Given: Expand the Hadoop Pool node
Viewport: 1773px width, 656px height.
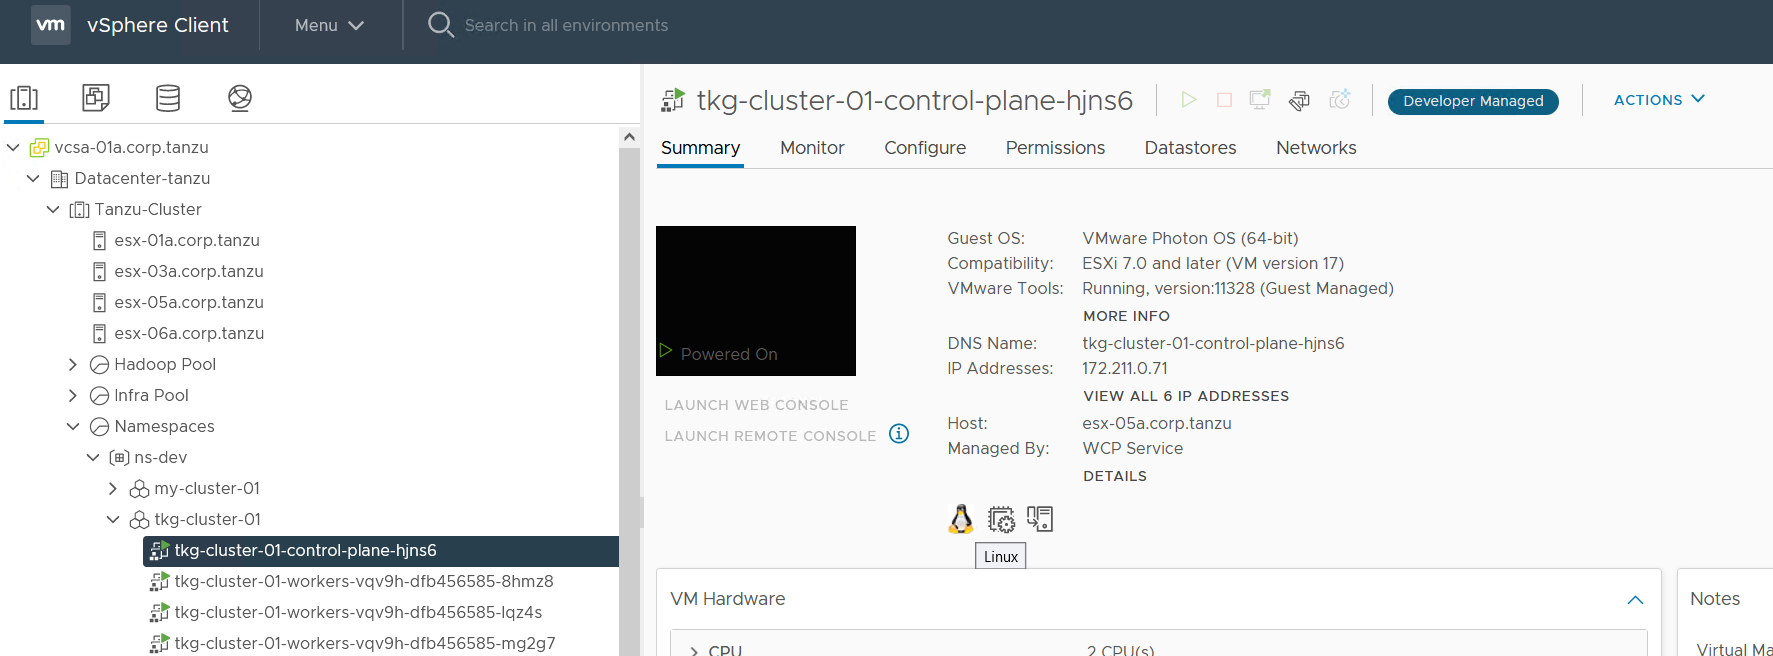Looking at the screenshot, I should pos(73,365).
